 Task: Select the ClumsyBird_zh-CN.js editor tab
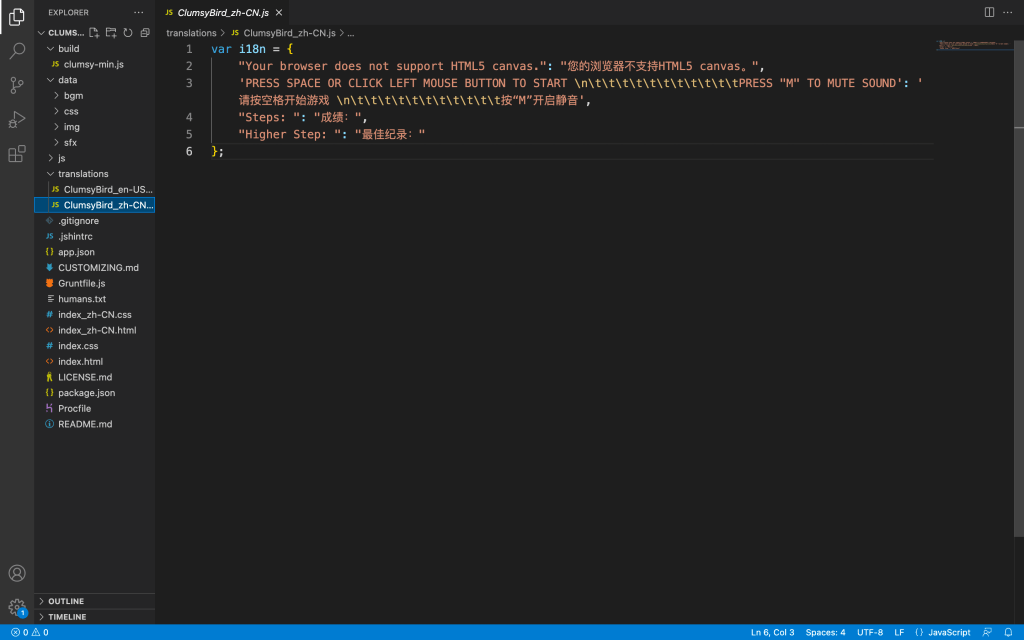tap(222, 12)
